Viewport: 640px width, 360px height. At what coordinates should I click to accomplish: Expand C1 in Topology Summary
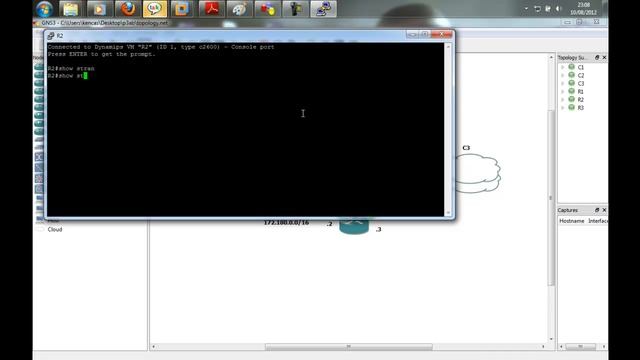(x=563, y=67)
